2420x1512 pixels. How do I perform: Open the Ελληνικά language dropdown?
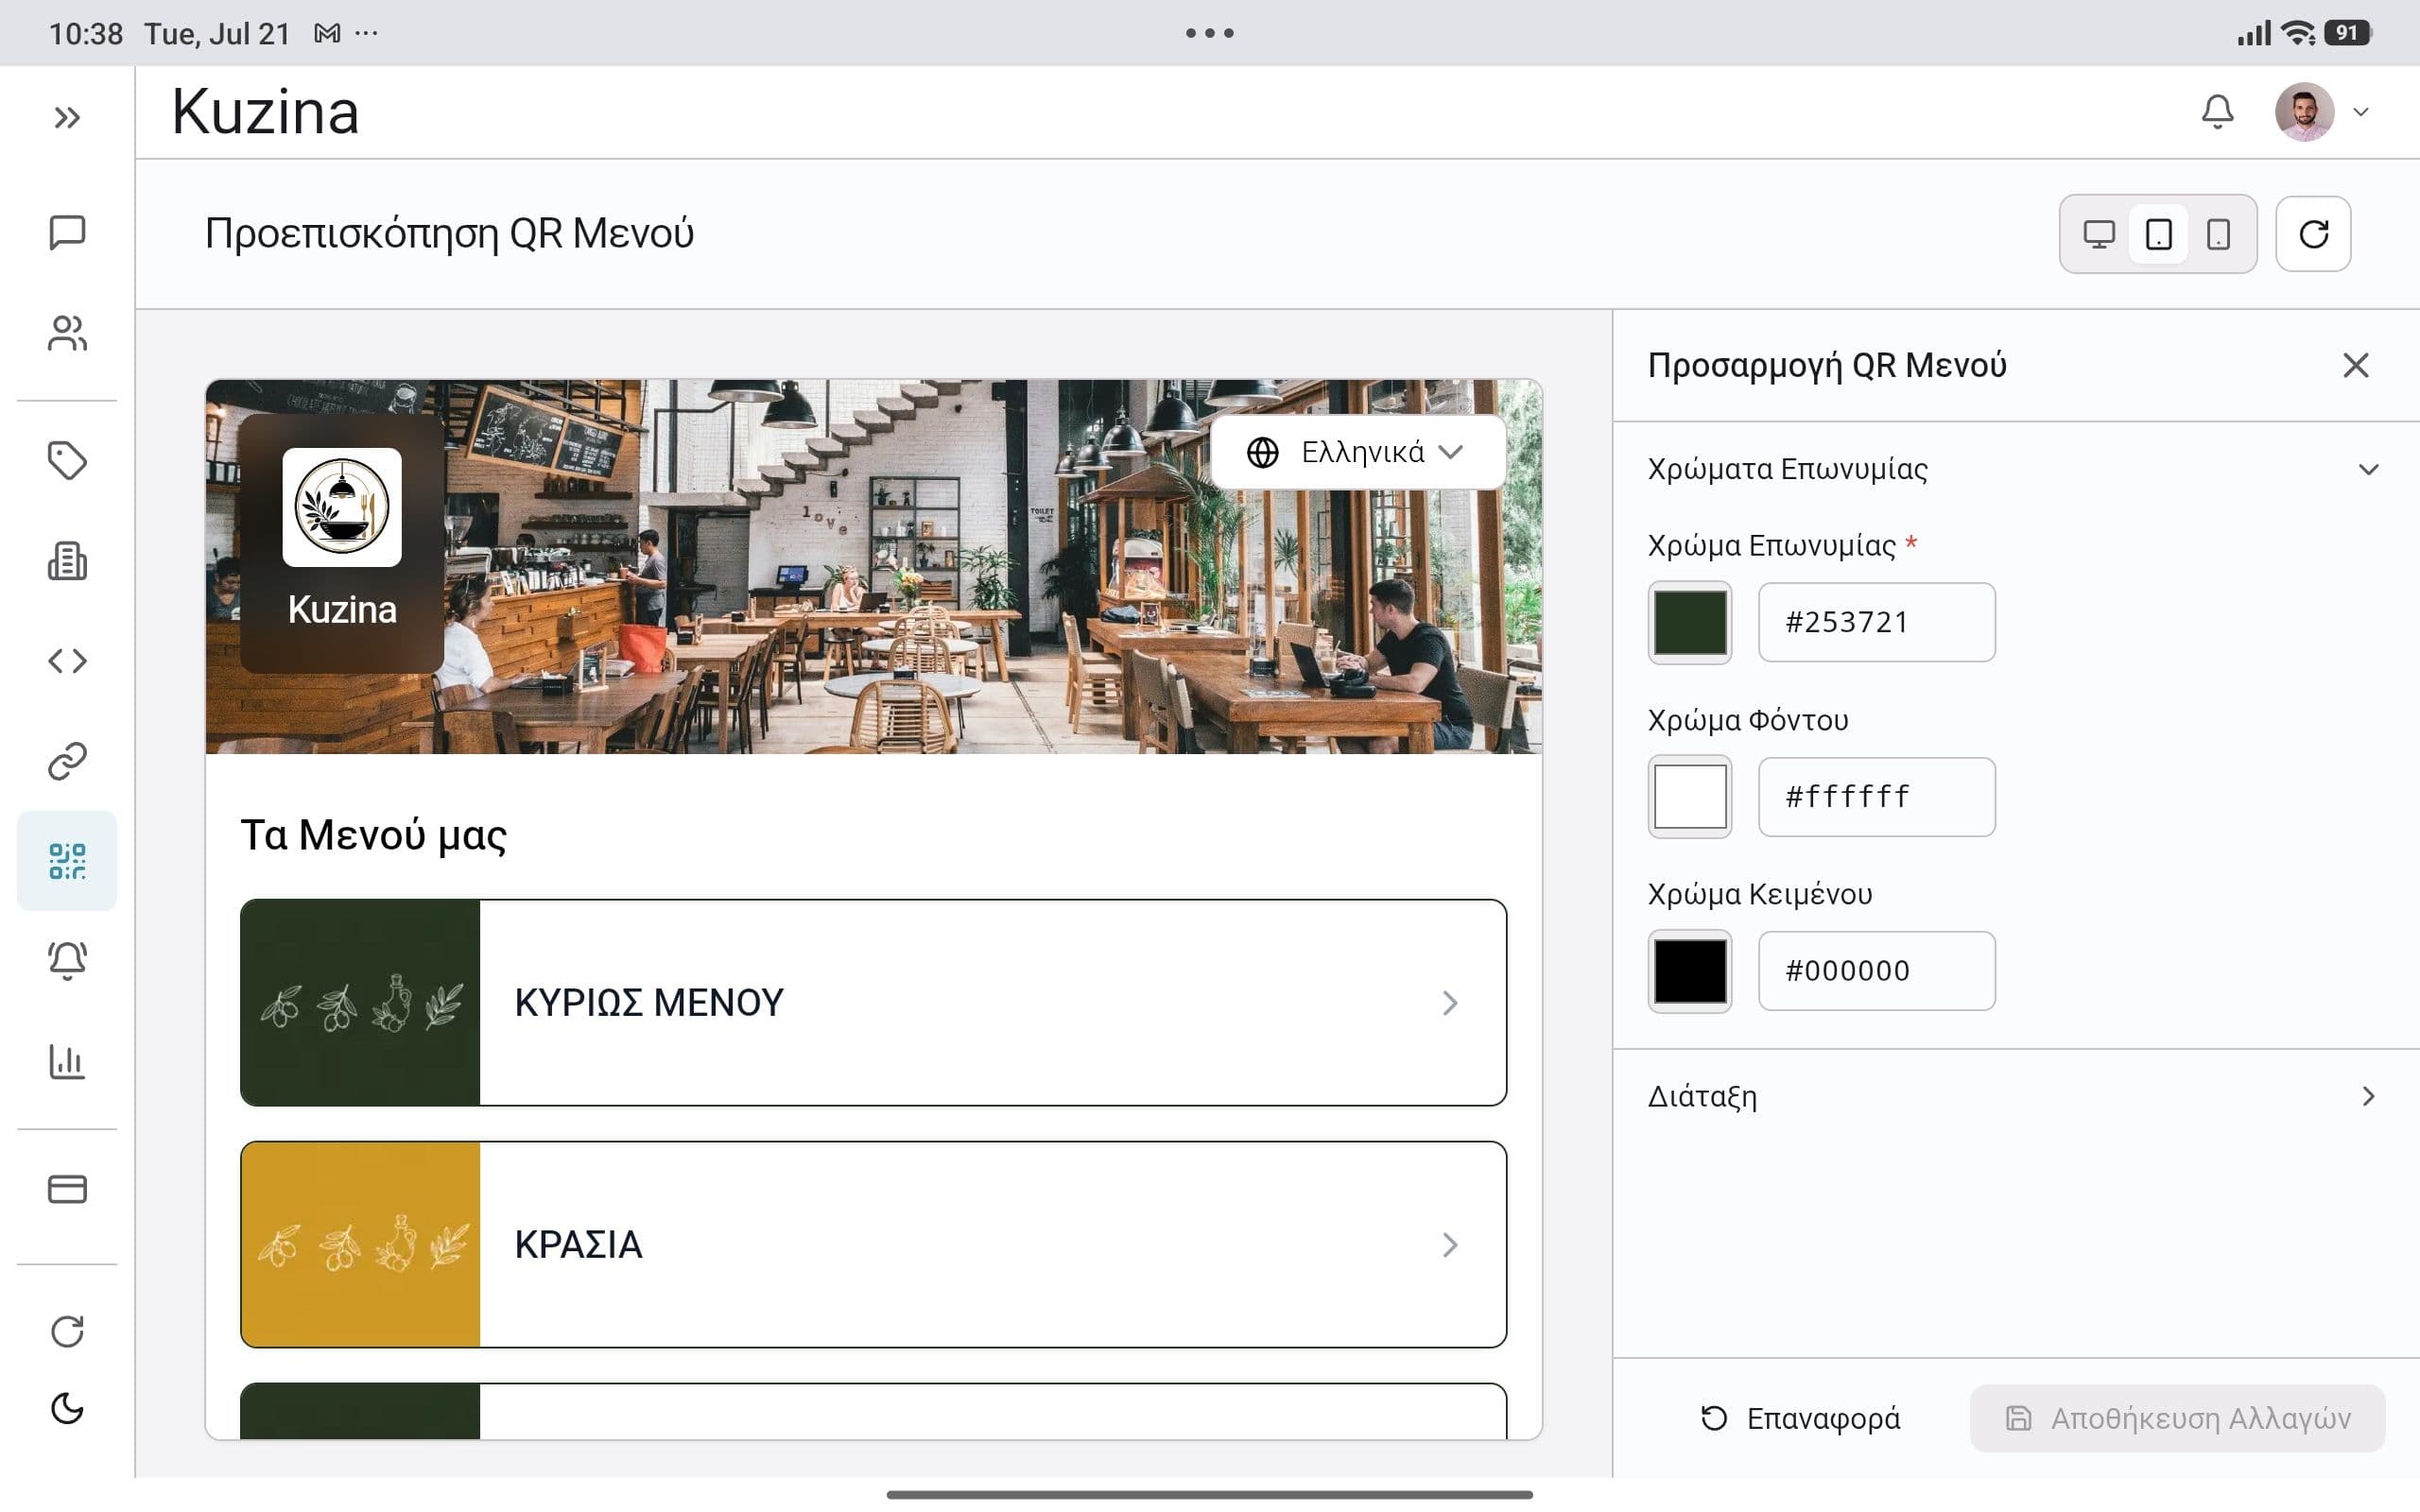tap(1357, 453)
